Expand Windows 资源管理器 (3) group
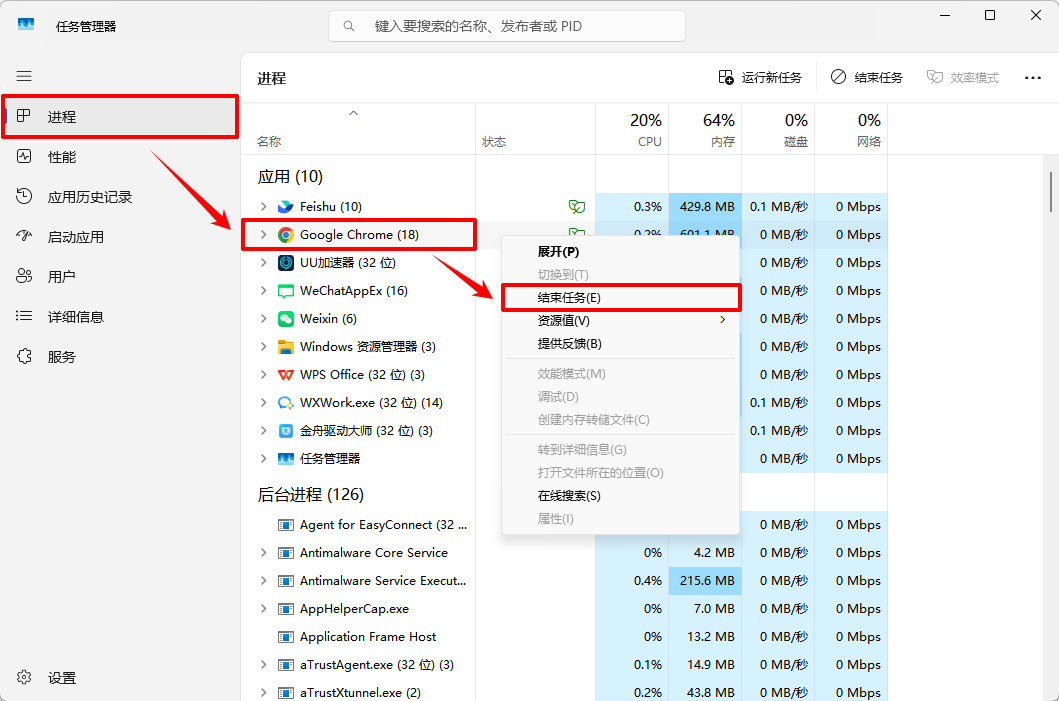1059x701 pixels. coord(263,347)
